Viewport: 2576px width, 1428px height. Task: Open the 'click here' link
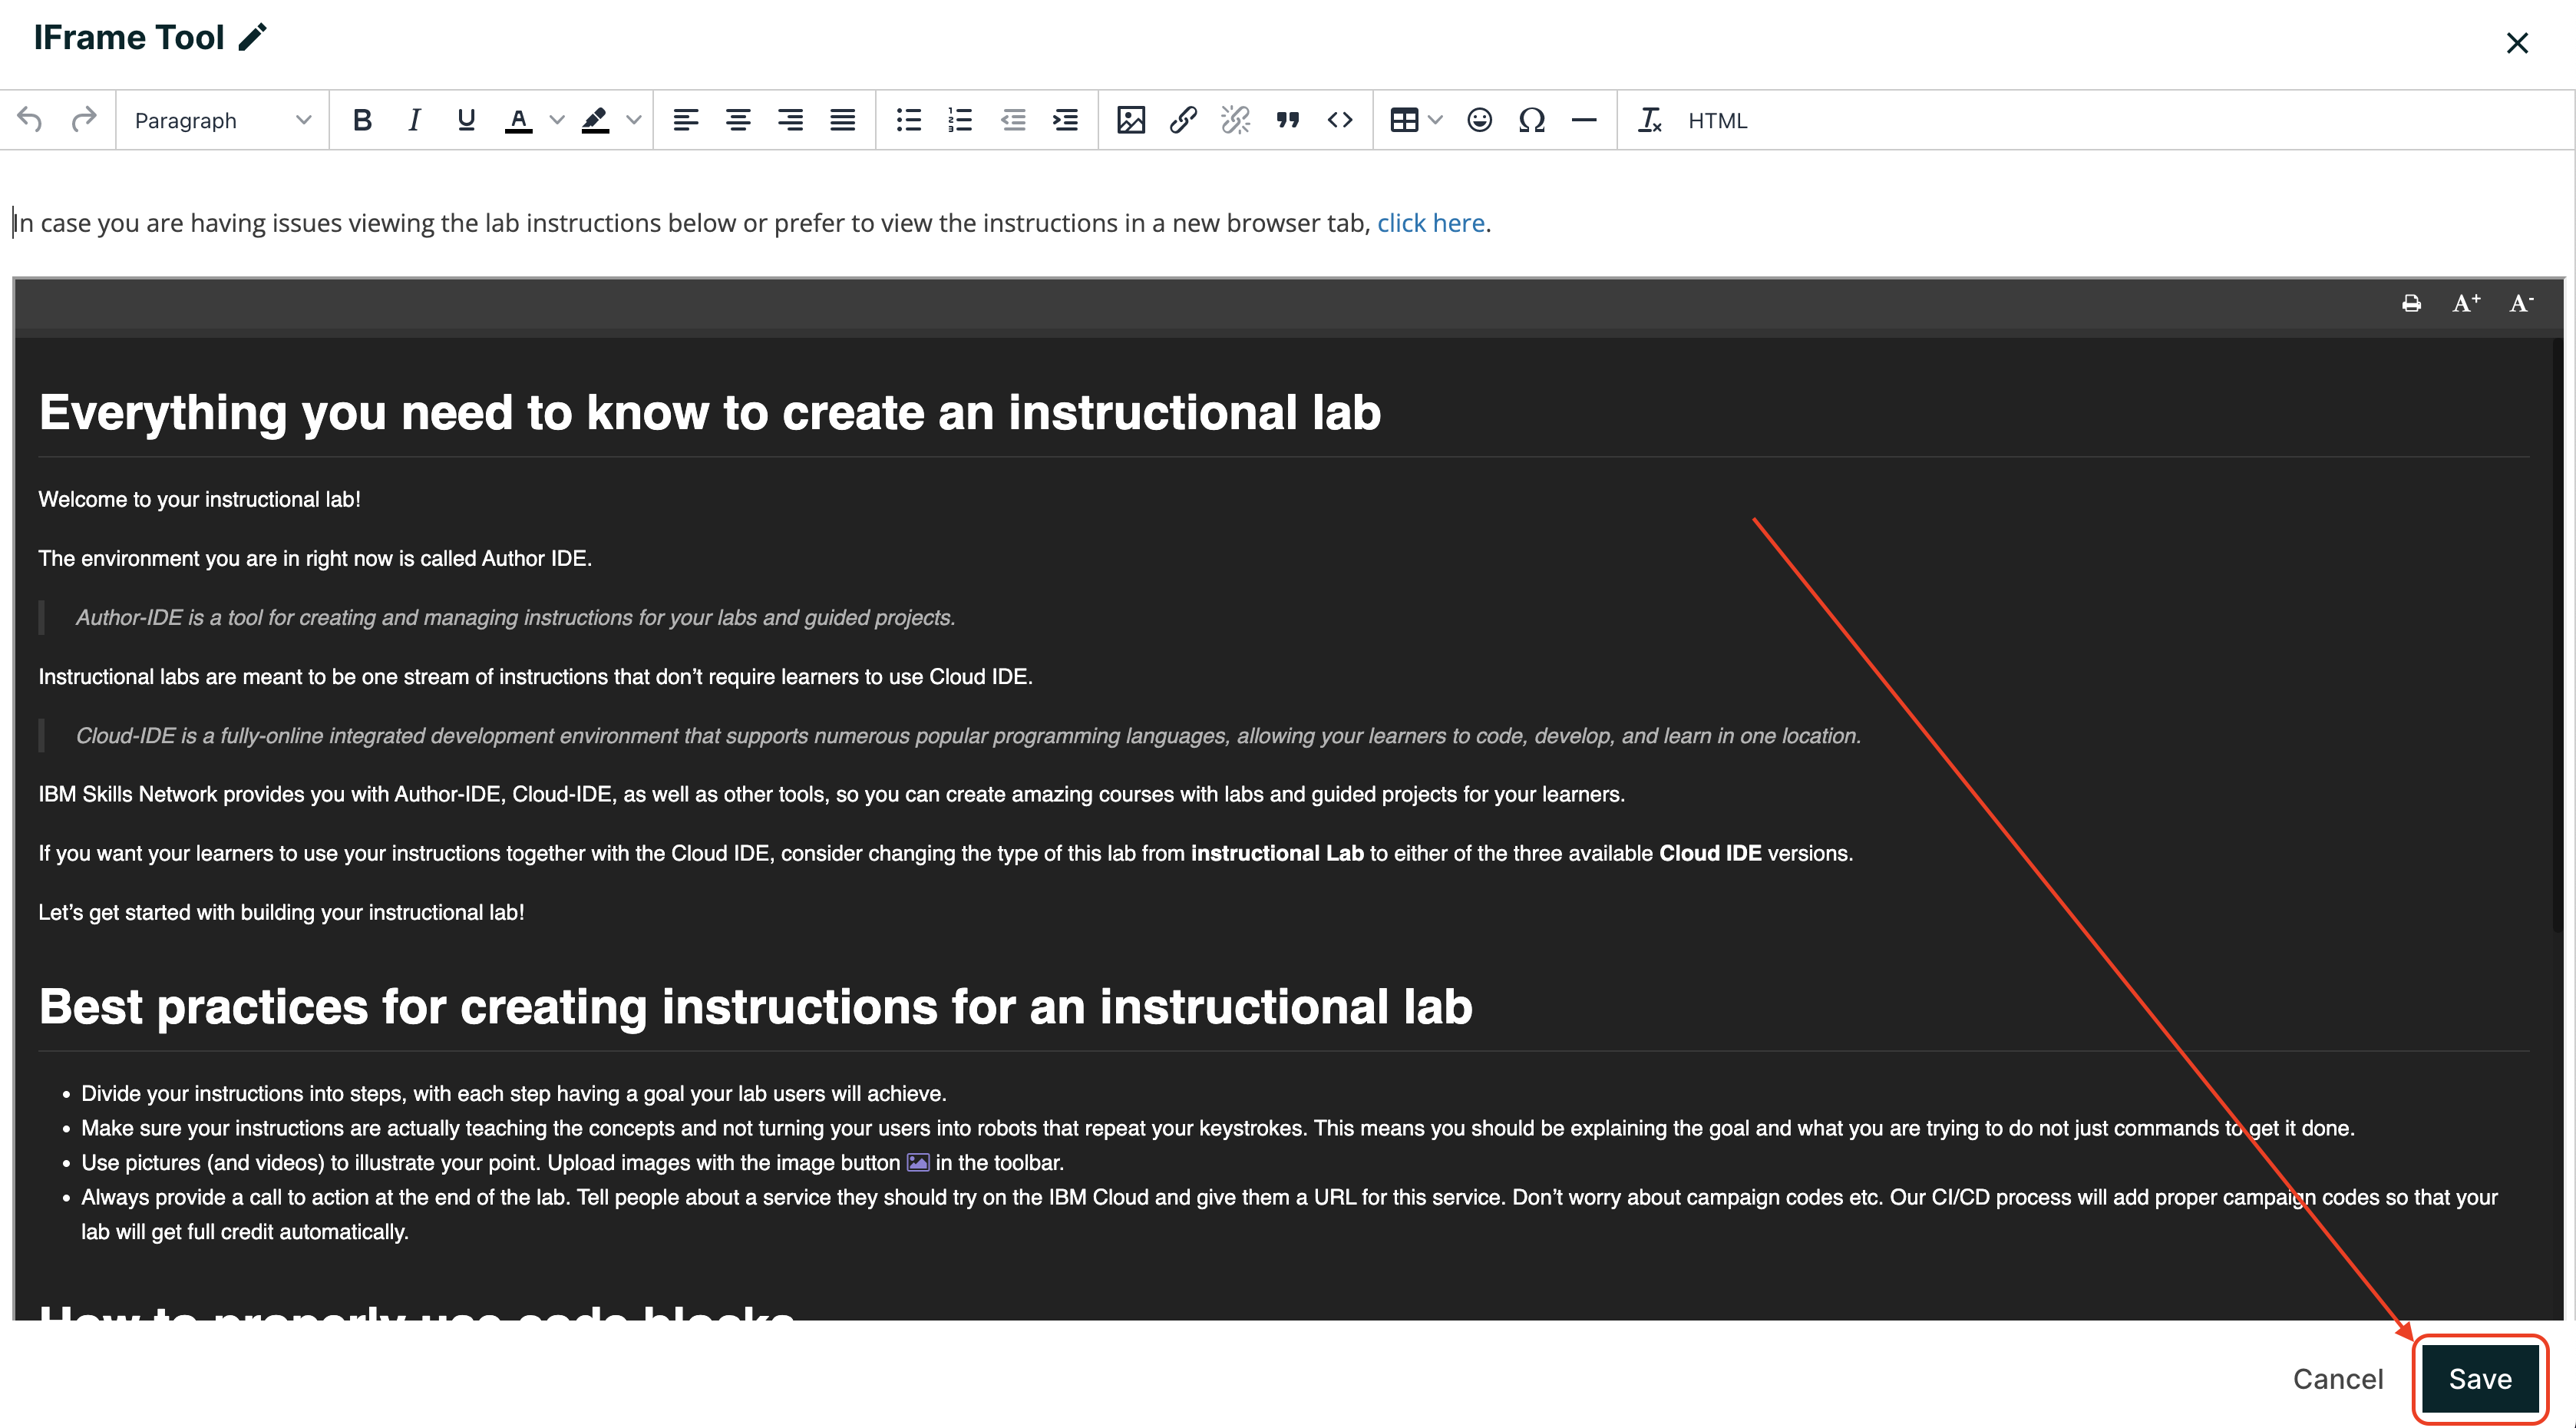pyautogui.click(x=1430, y=223)
